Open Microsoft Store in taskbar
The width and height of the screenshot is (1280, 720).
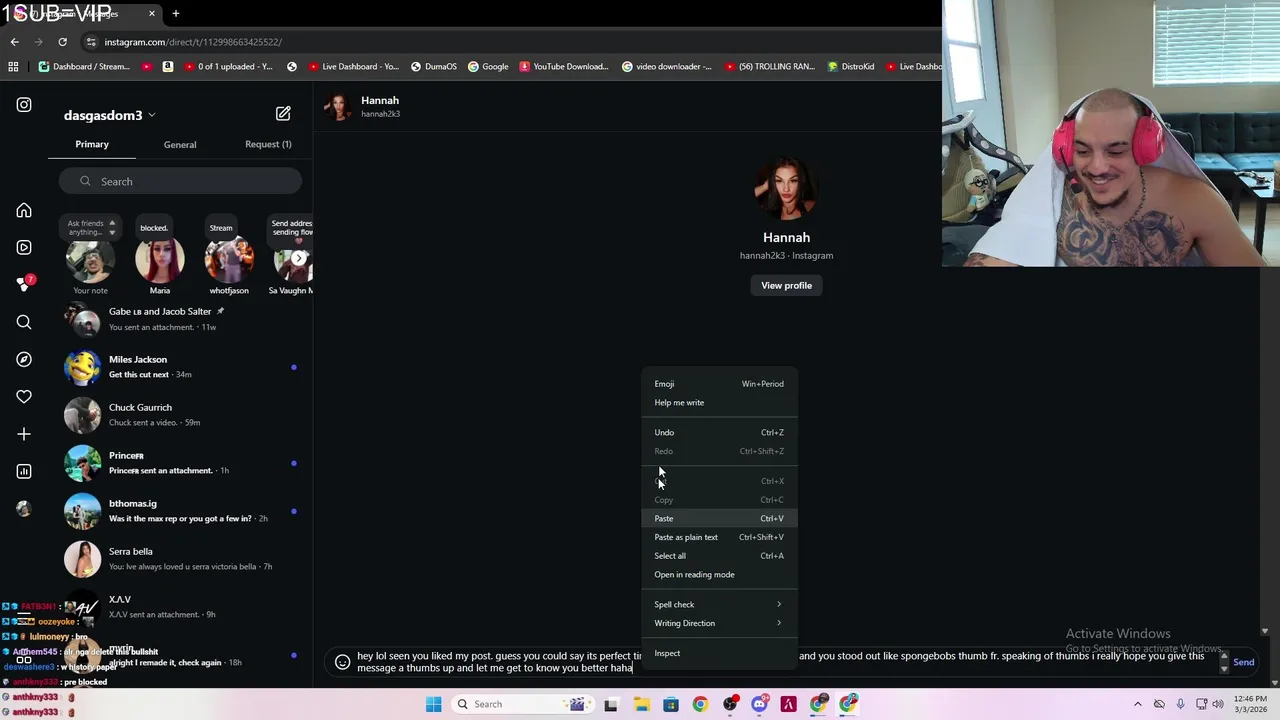click(671, 704)
